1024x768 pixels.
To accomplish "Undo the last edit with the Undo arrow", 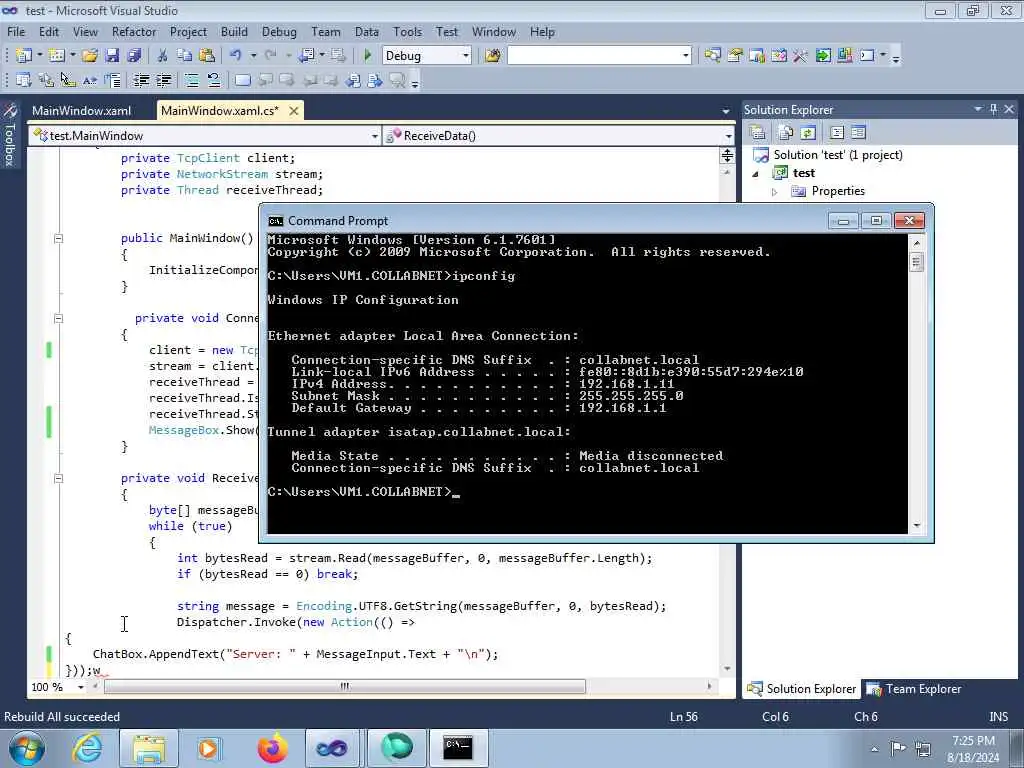I will pyautogui.click(x=236, y=56).
